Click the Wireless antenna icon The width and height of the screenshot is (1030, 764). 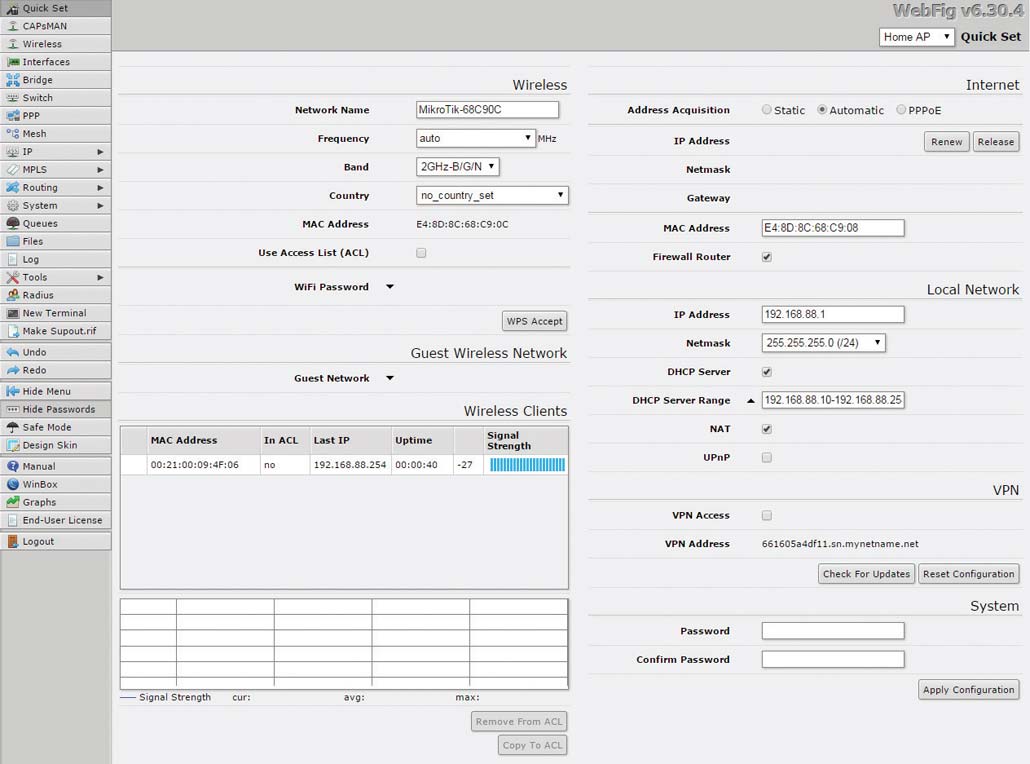point(12,44)
